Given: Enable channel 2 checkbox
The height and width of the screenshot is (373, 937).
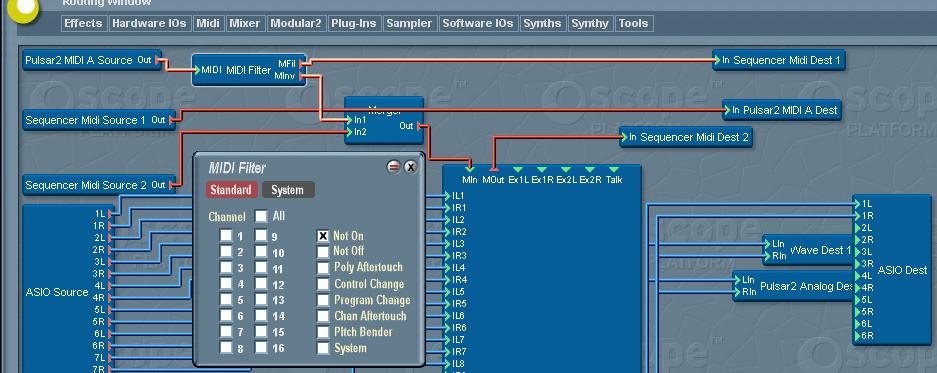Looking at the screenshot, I should (x=226, y=252).
